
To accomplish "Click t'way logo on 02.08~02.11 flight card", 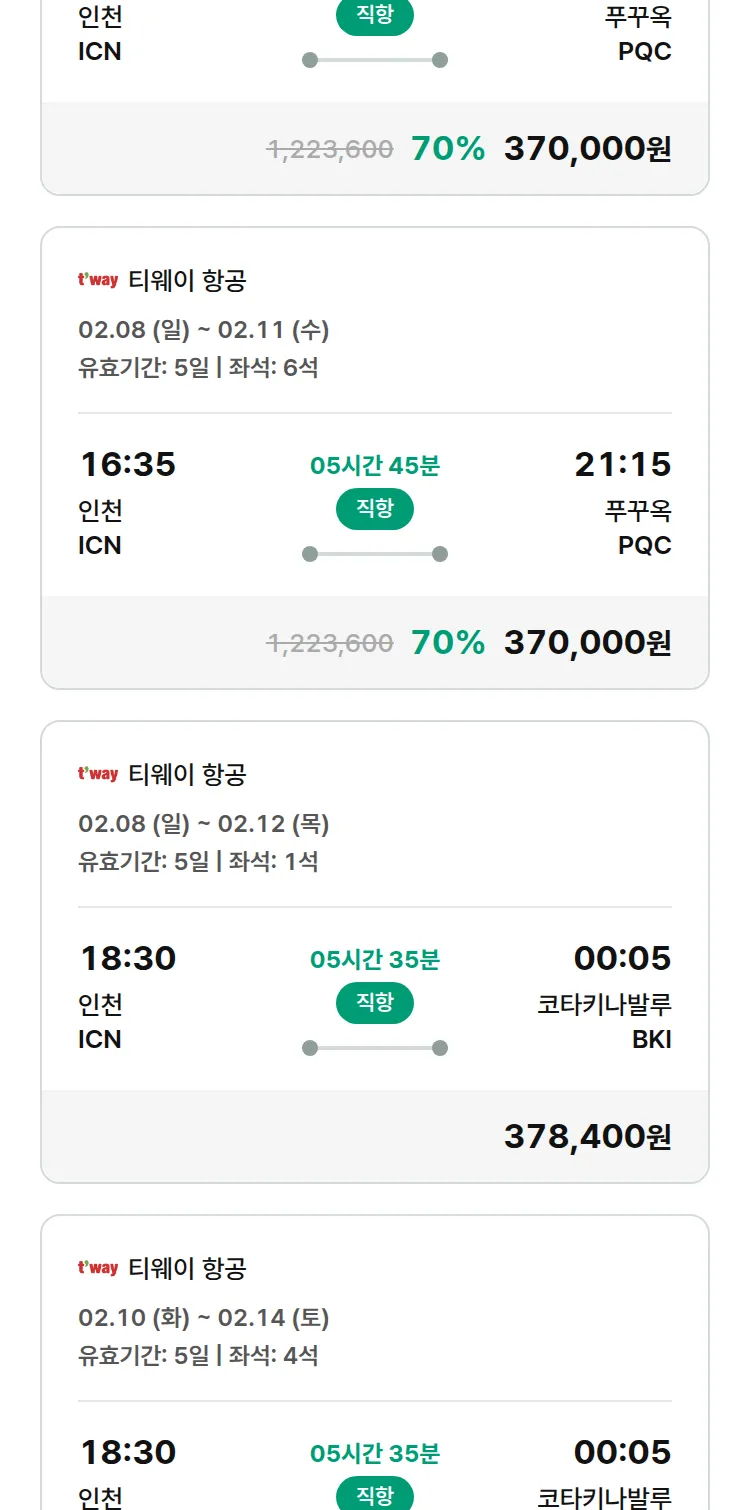I will coord(98,280).
